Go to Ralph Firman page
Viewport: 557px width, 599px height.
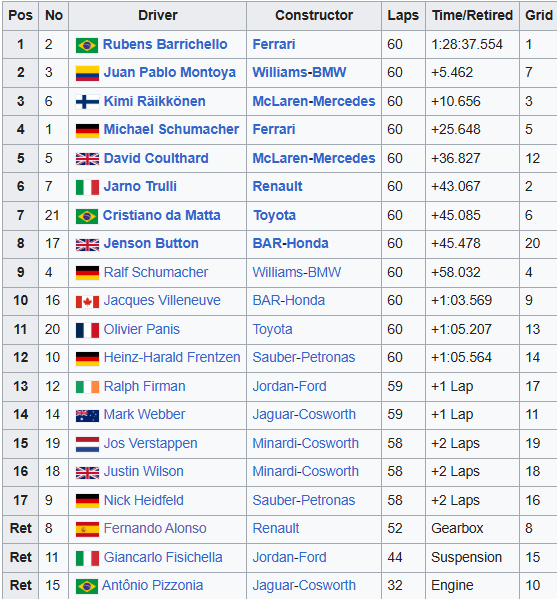(x=145, y=386)
